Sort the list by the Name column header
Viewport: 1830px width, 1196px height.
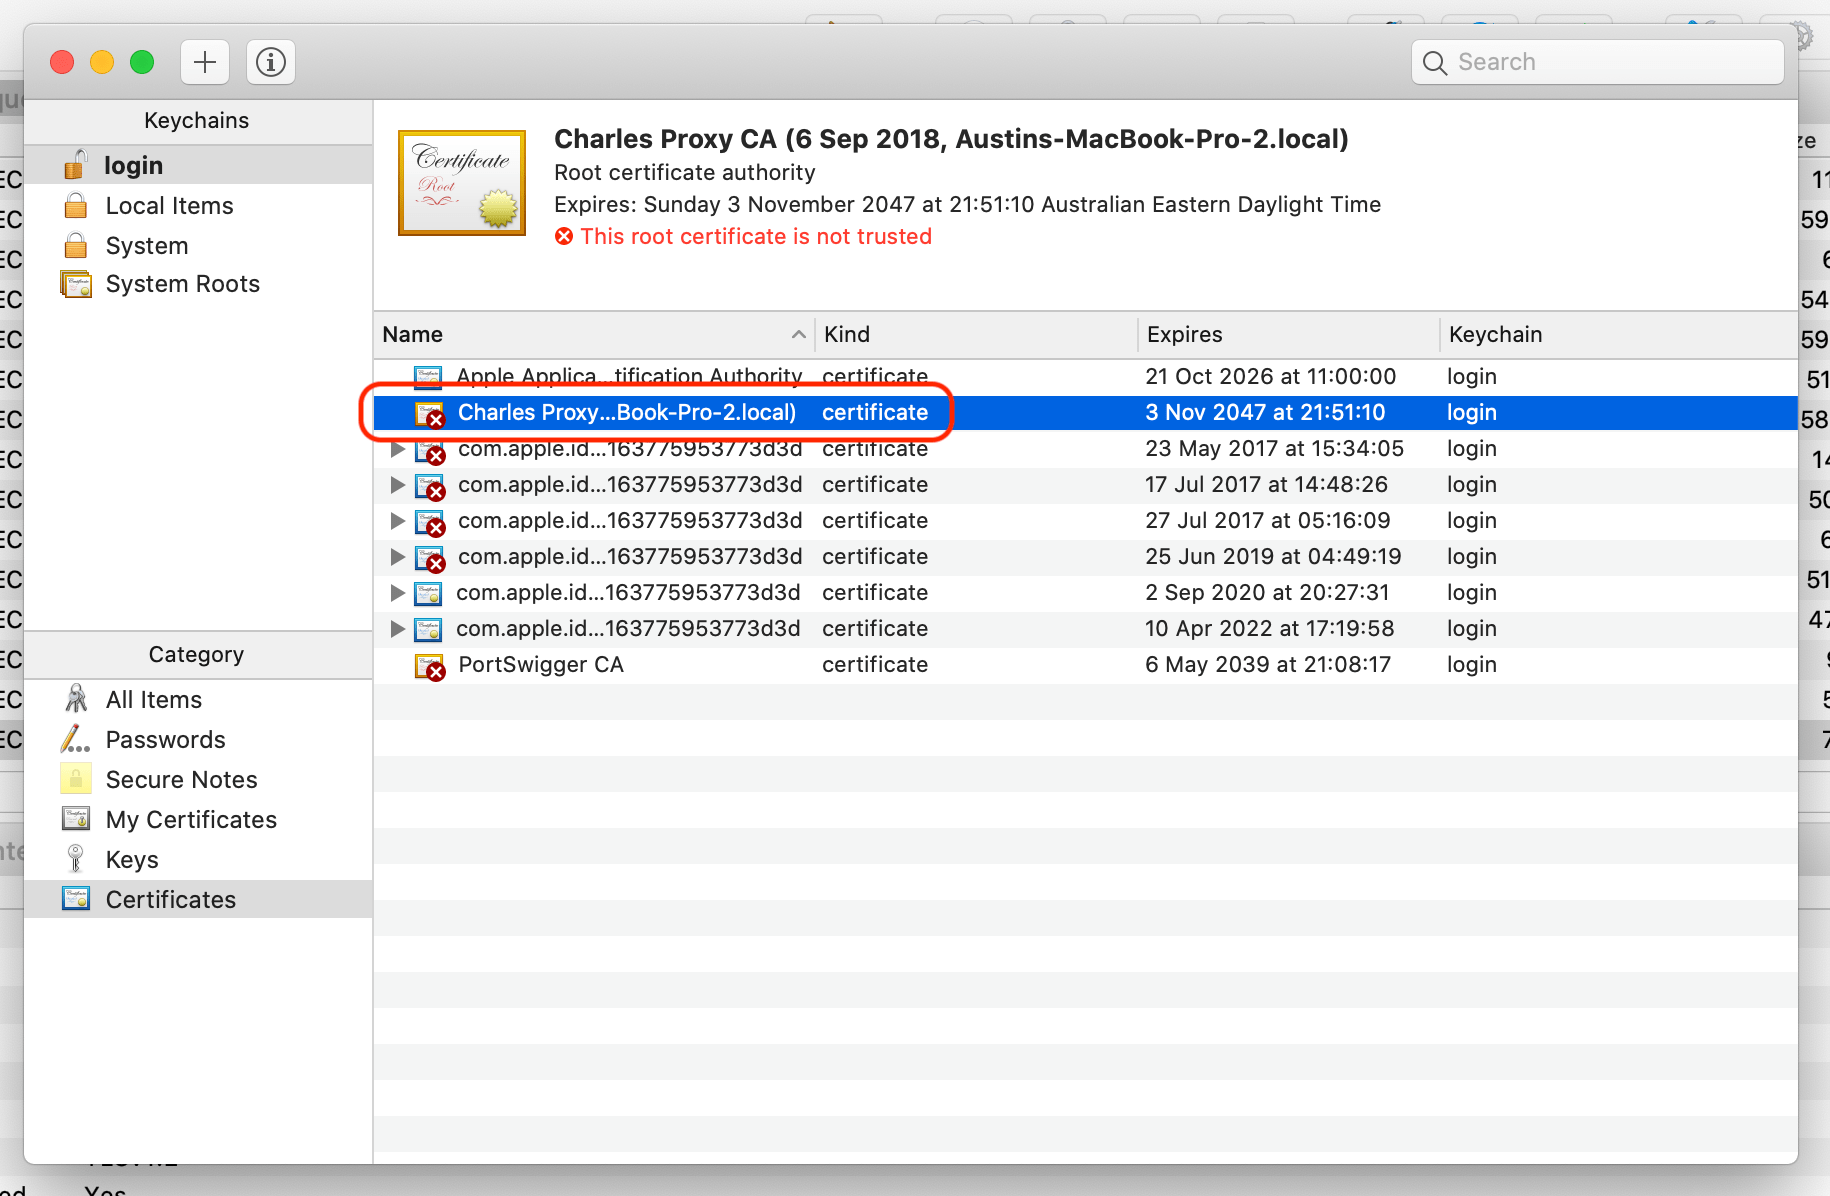click(x=594, y=335)
